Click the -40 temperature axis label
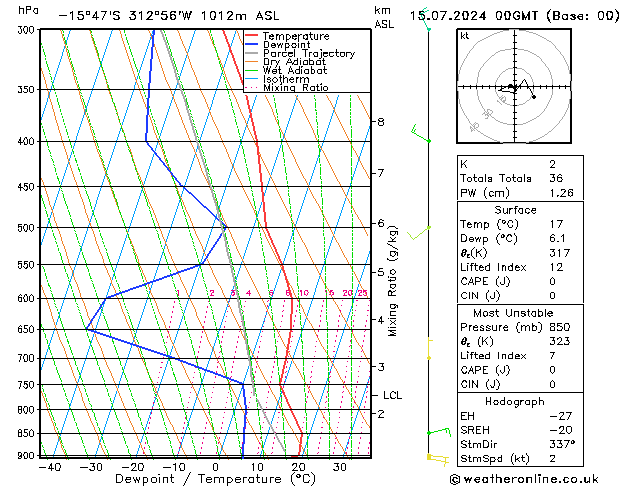The image size is (629, 486). click(x=50, y=467)
